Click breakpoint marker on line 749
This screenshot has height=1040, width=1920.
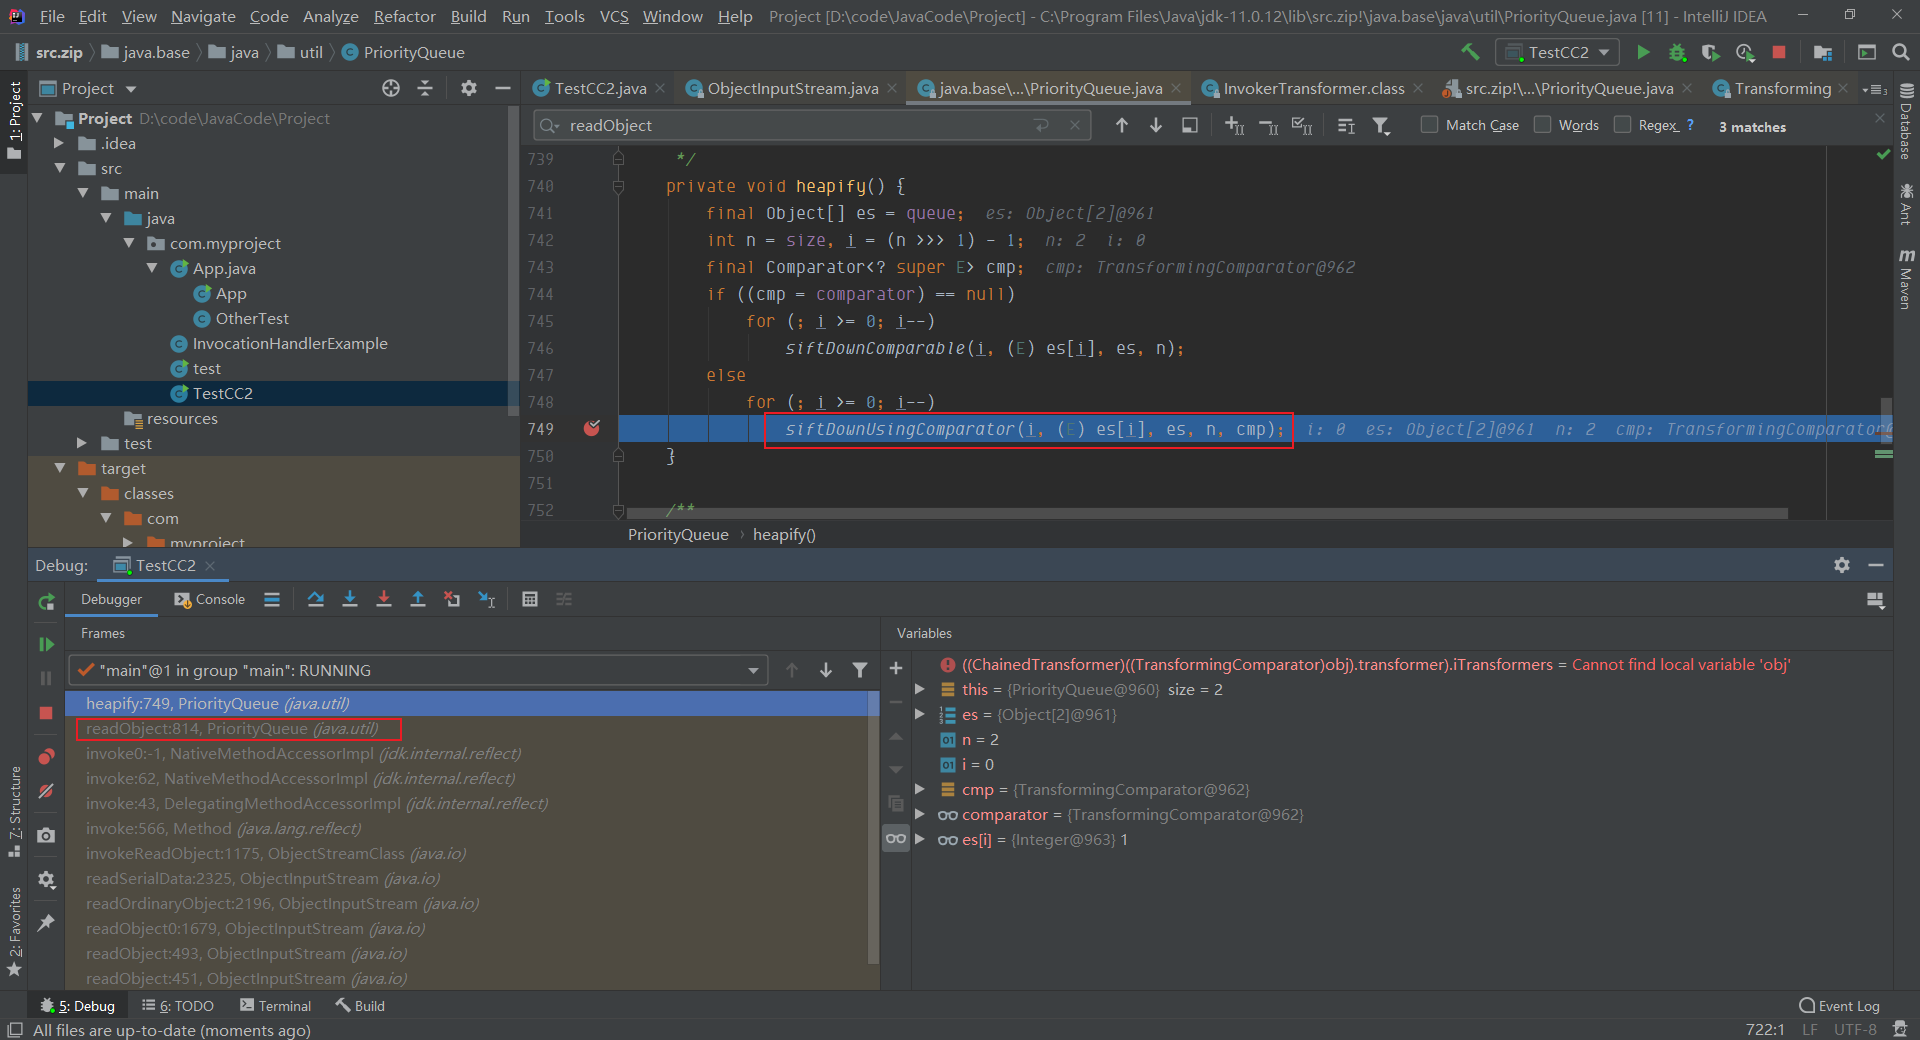pos(592,429)
